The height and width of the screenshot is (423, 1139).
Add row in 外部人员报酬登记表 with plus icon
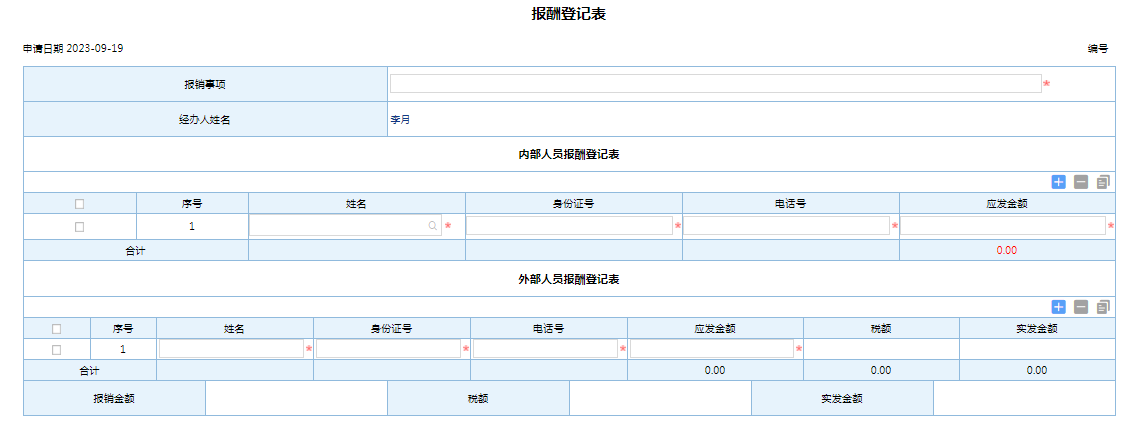point(1058,307)
